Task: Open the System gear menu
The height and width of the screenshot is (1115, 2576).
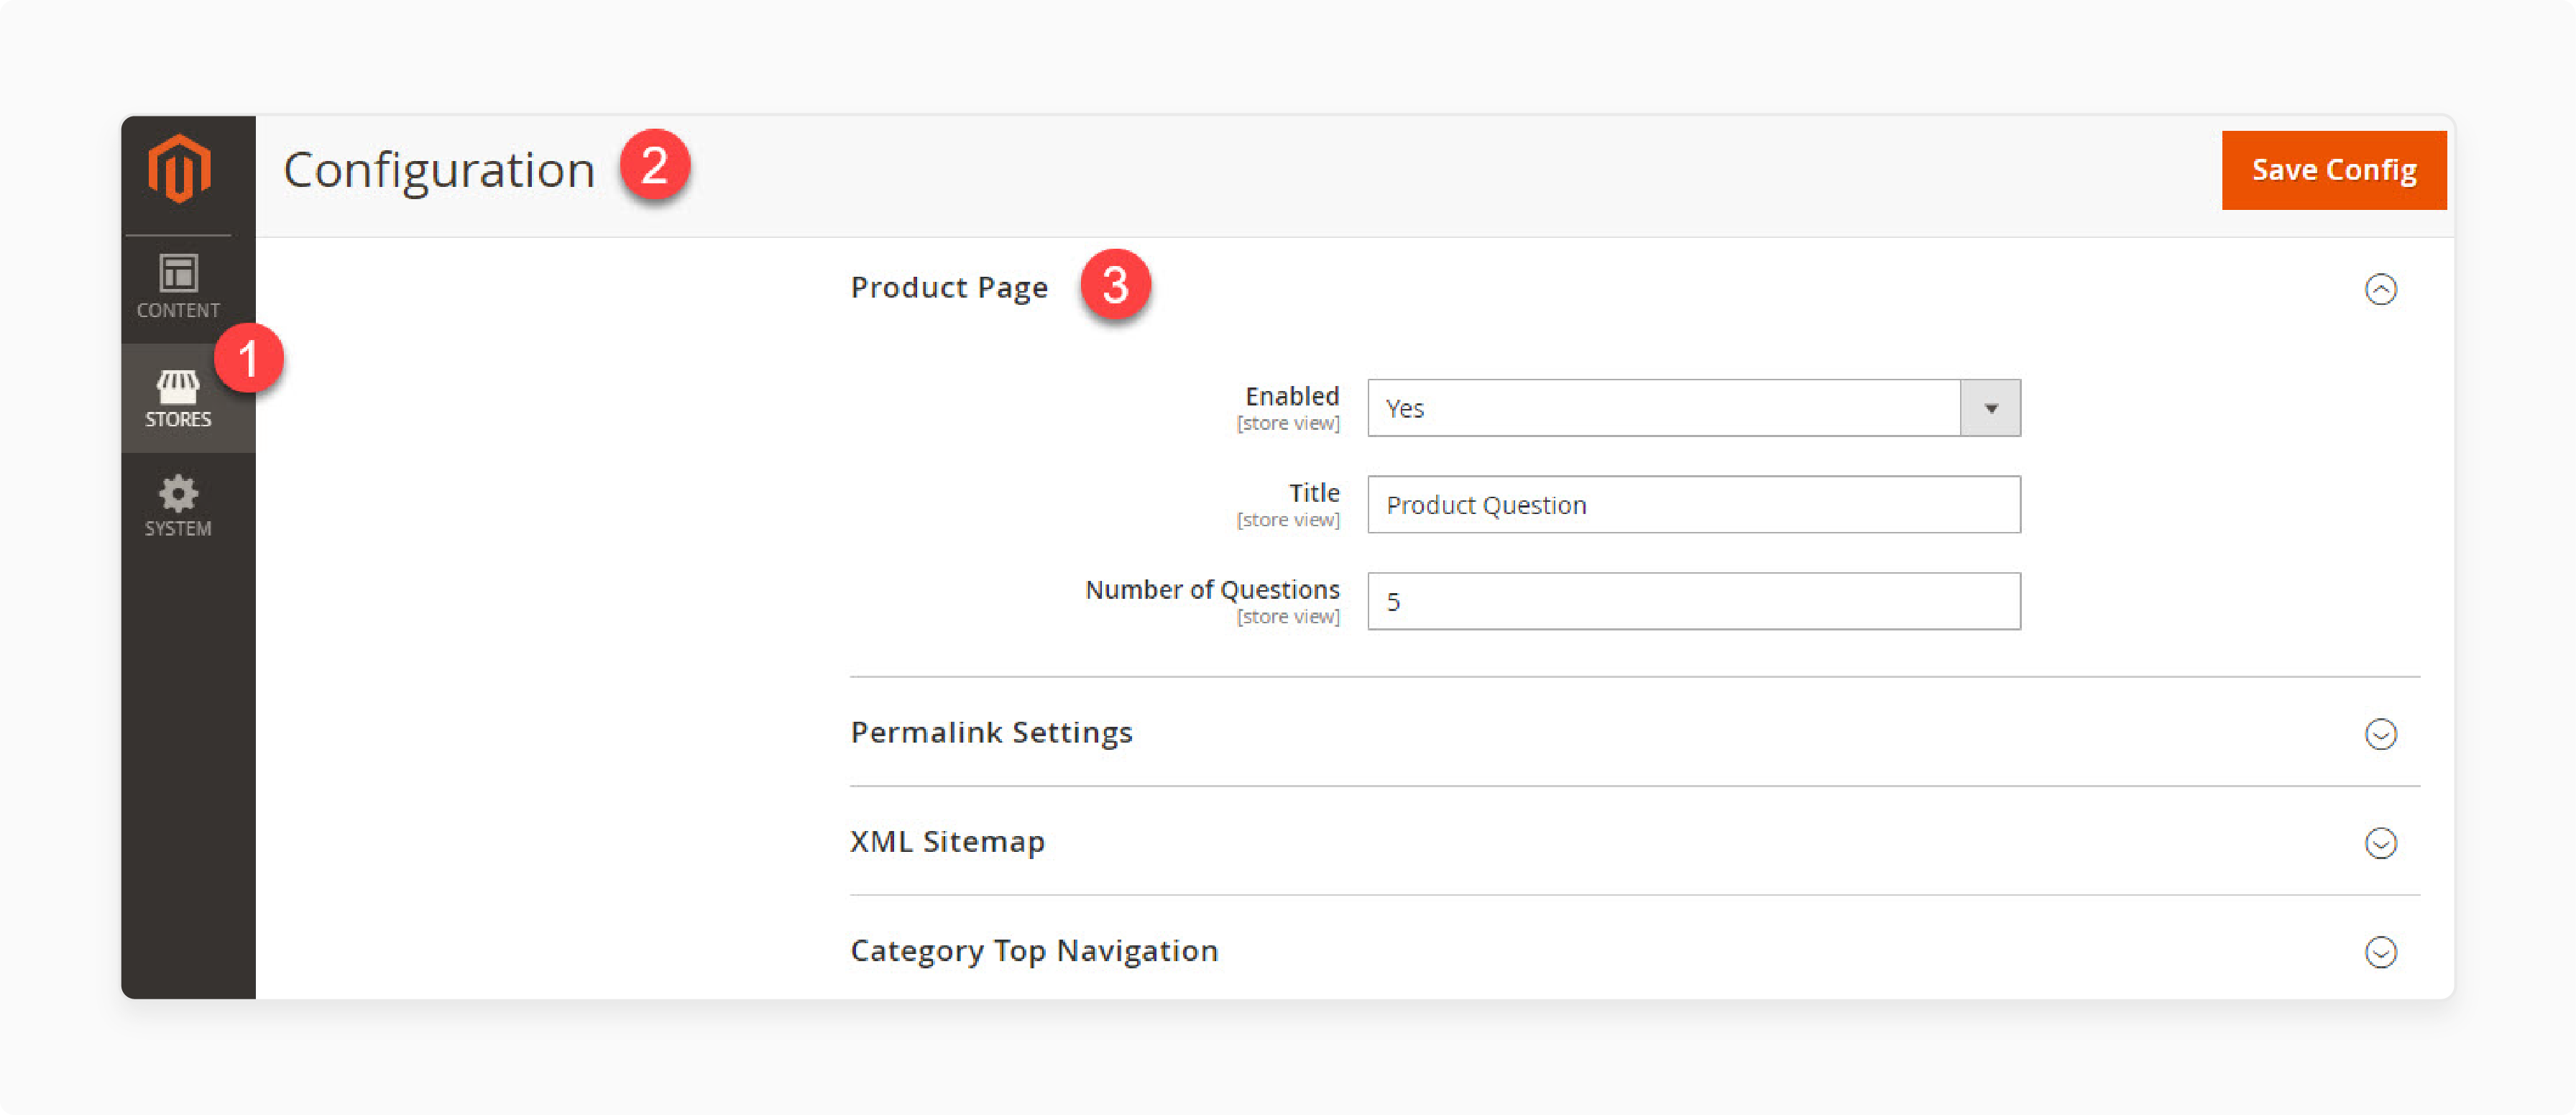Action: tap(178, 506)
